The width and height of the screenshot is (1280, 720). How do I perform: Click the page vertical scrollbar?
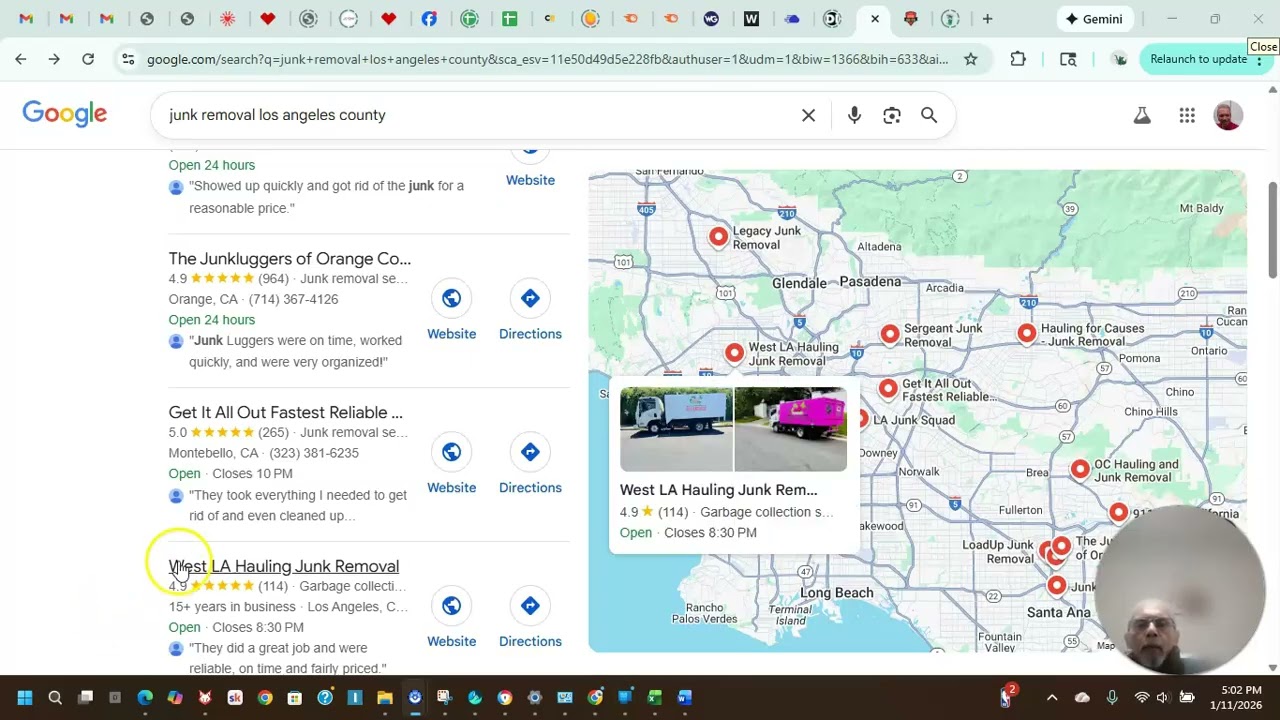pos(1273,230)
